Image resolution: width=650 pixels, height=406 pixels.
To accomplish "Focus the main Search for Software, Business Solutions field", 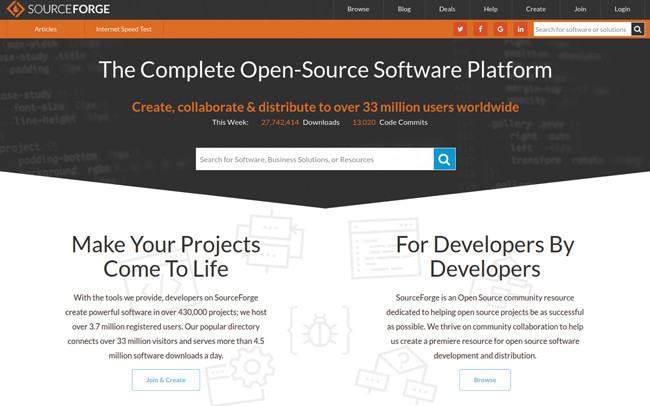I will tap(315, 159).
